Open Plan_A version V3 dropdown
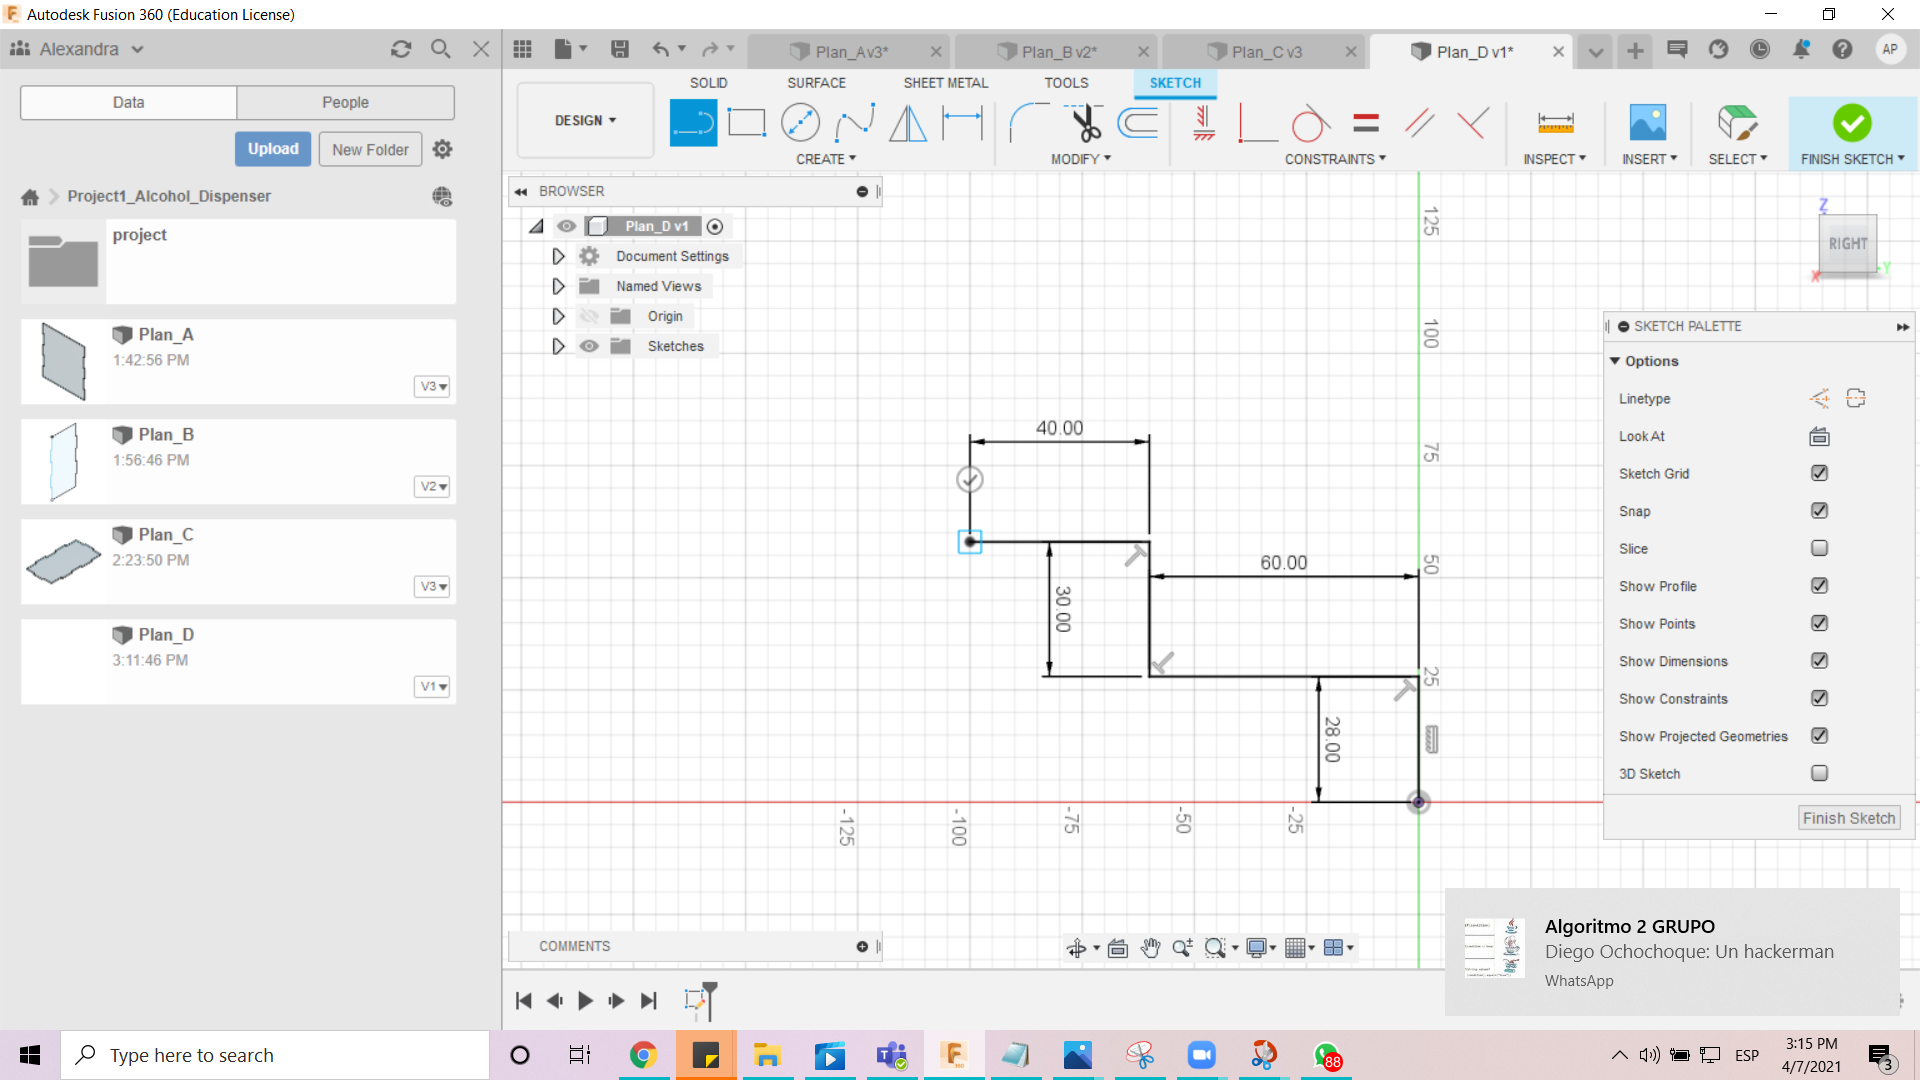 432,386
